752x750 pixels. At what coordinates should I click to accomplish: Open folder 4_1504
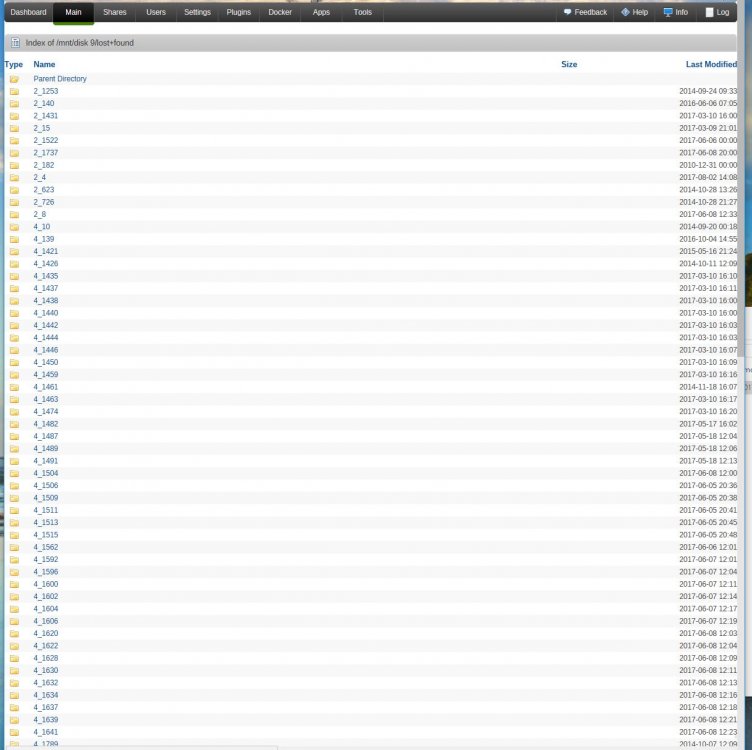click(x=46, y=473)
